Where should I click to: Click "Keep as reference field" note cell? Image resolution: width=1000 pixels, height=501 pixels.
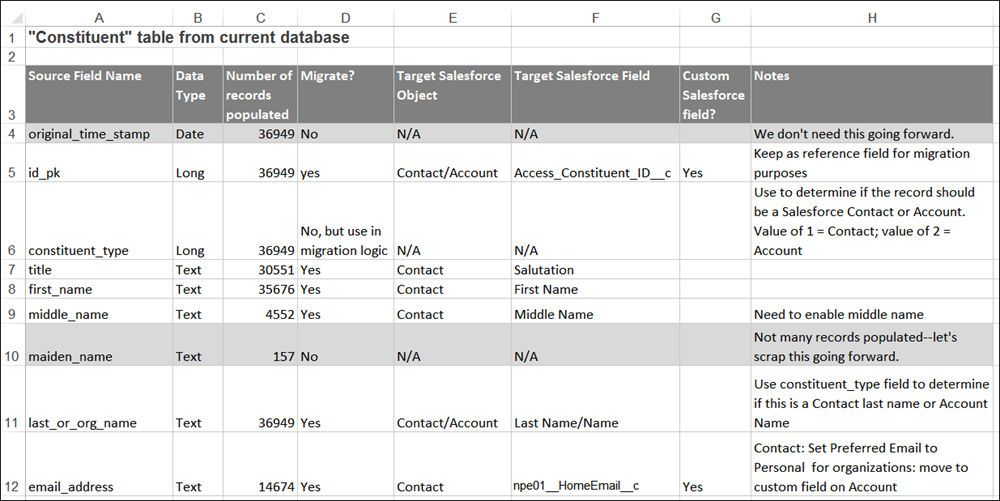coord(872,163)
